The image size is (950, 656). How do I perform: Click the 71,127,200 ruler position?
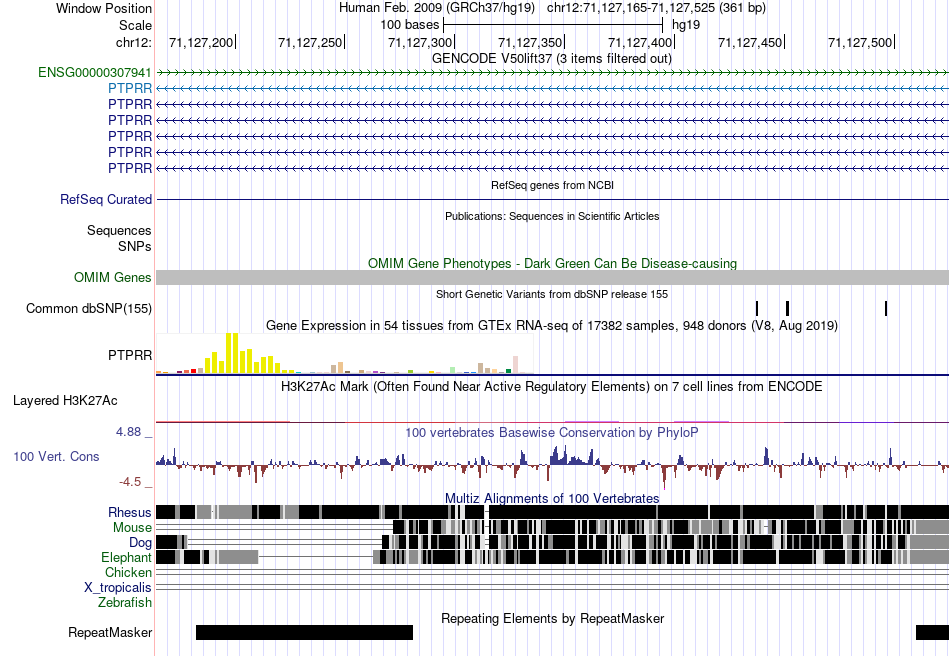click(201, 42)
